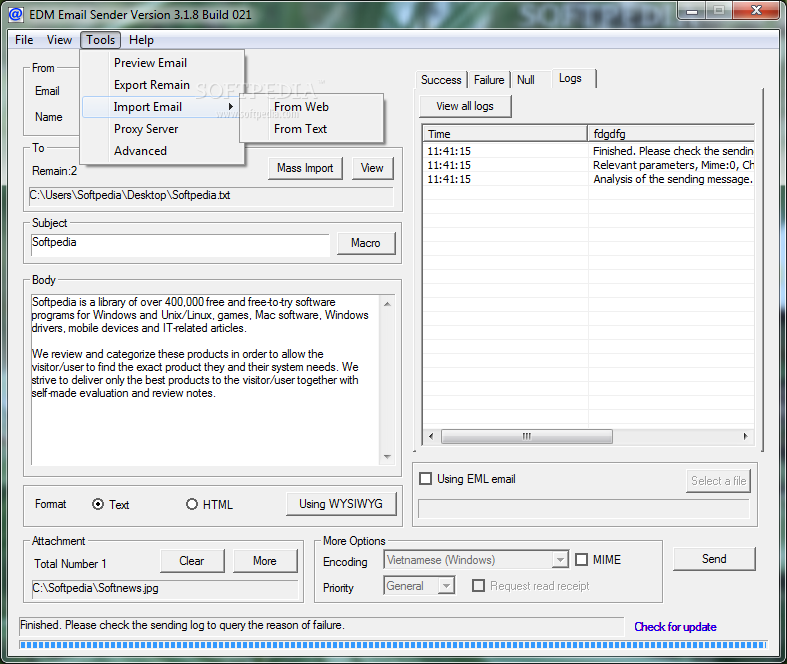The height and width of the screenshot is (664, 787).
Task: Toggle Request read receipt checkbox
Action: click(478, 585)
